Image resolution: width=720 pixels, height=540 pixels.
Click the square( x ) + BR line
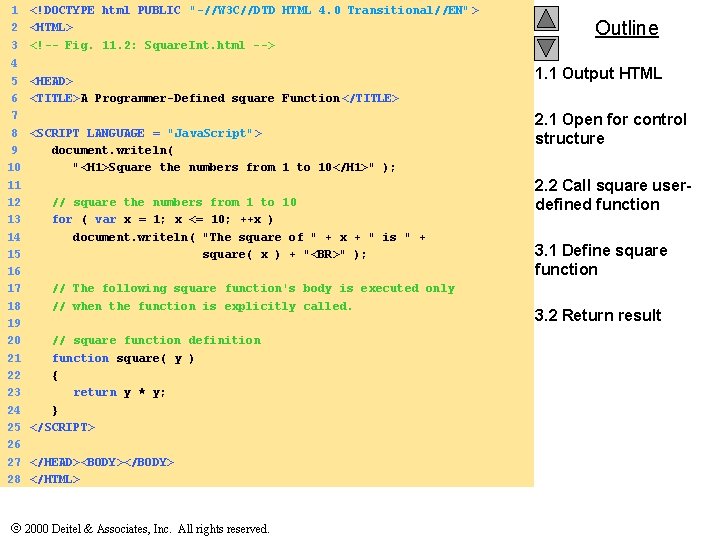point(284,254)
